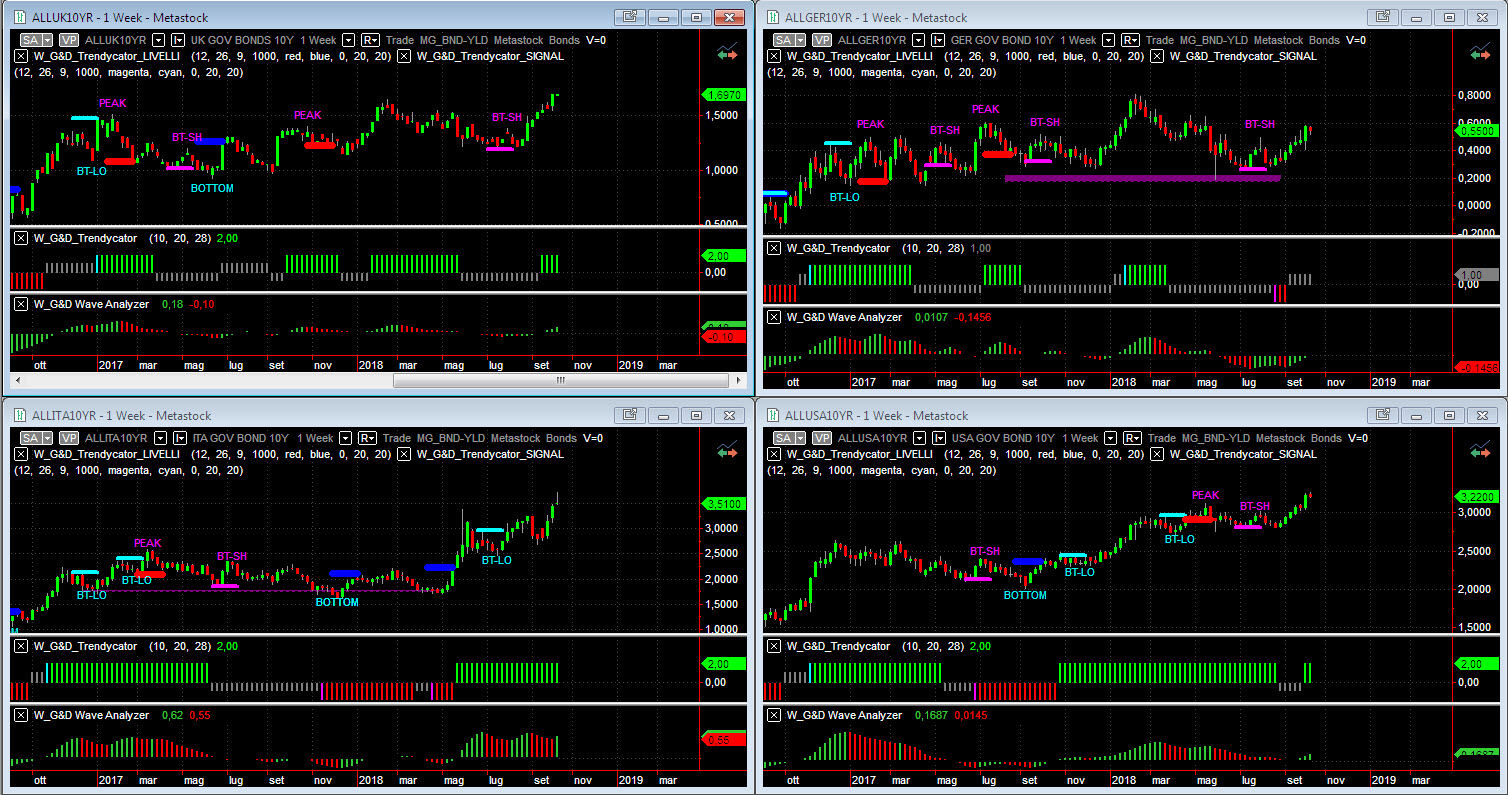Click the ALLGER10YR window title chart icon

[x=772, y=17]
